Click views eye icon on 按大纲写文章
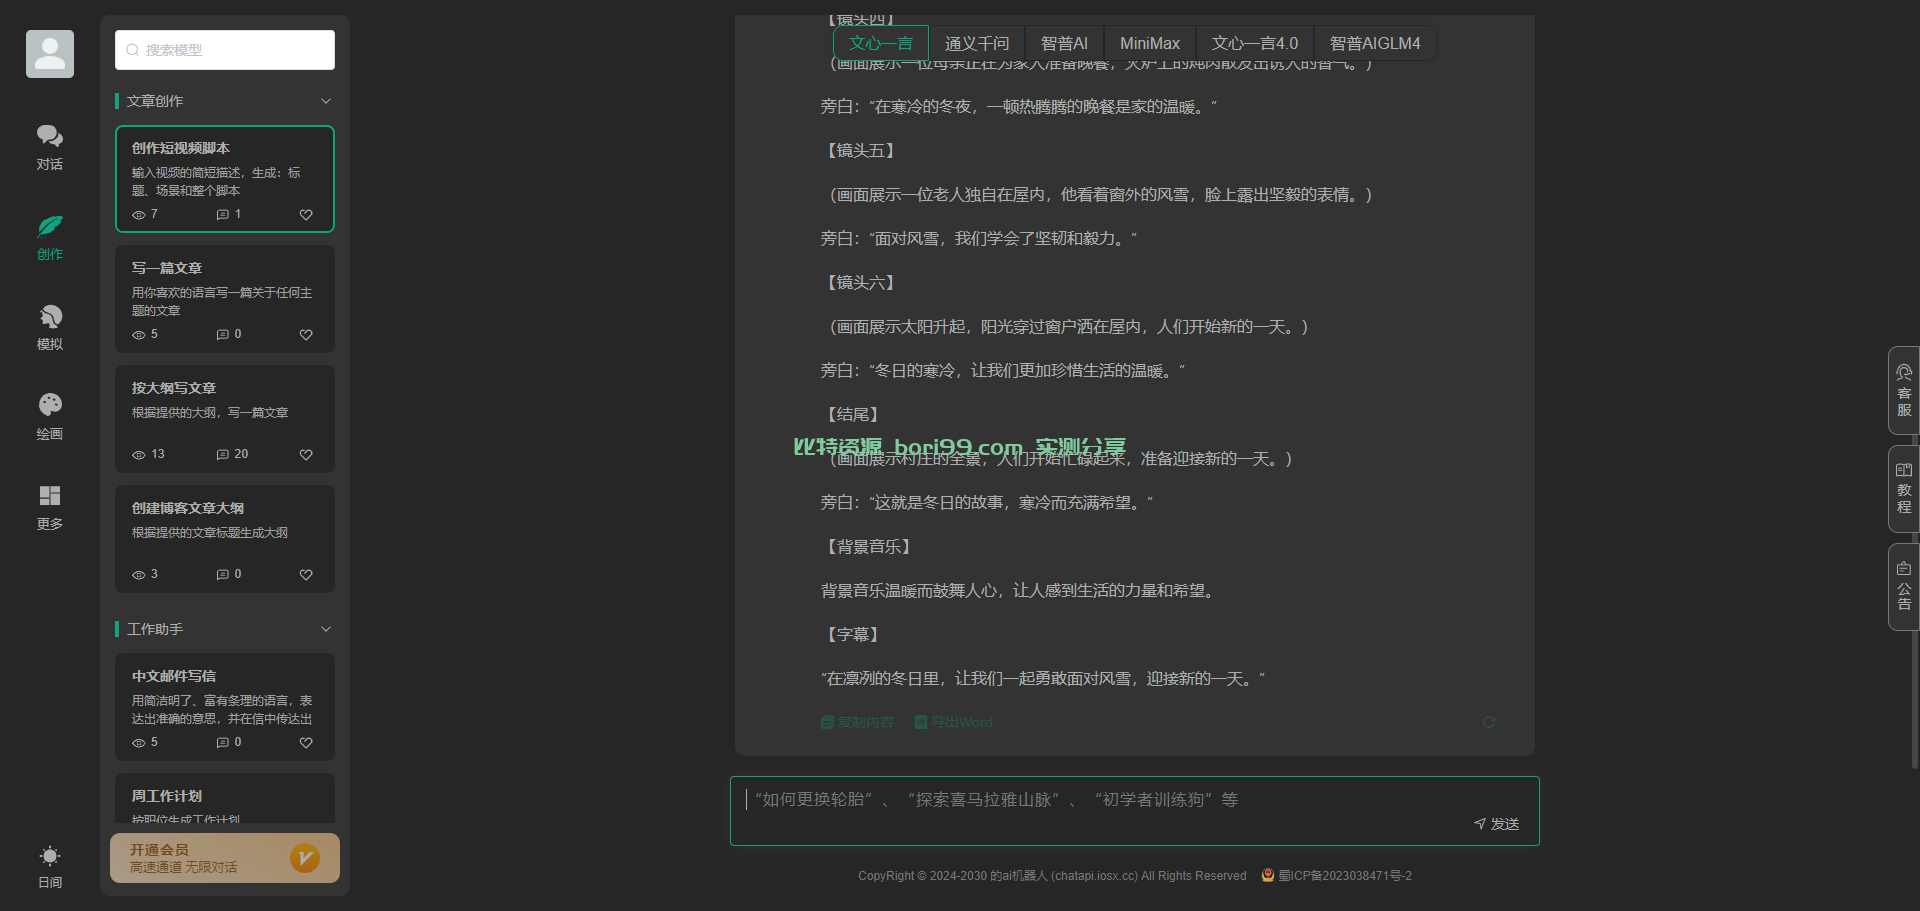The width and height of the screenshot is (1920, 911). (x=139, y=455)
